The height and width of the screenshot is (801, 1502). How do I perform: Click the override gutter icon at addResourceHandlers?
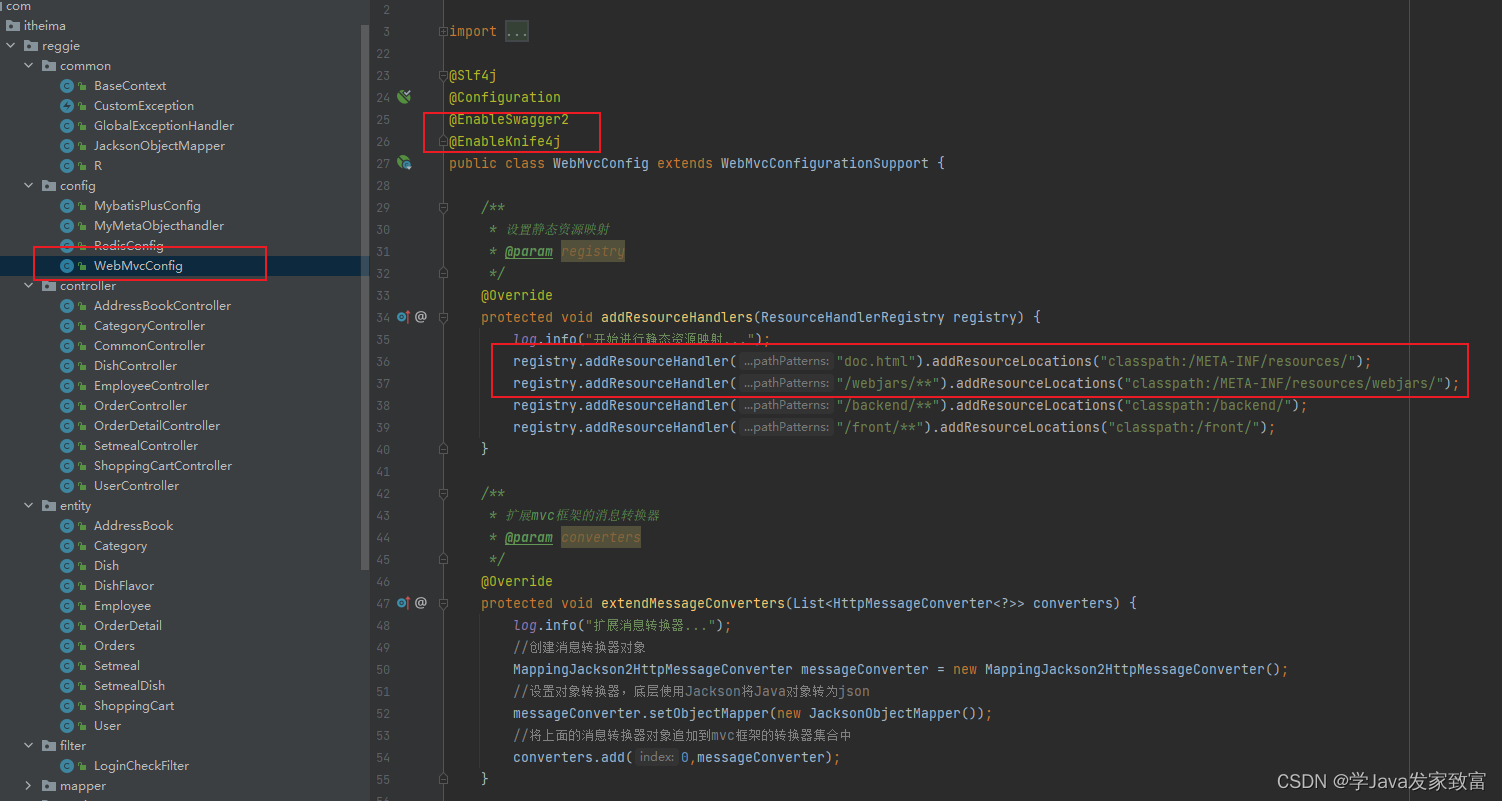(x=403, y=317)
